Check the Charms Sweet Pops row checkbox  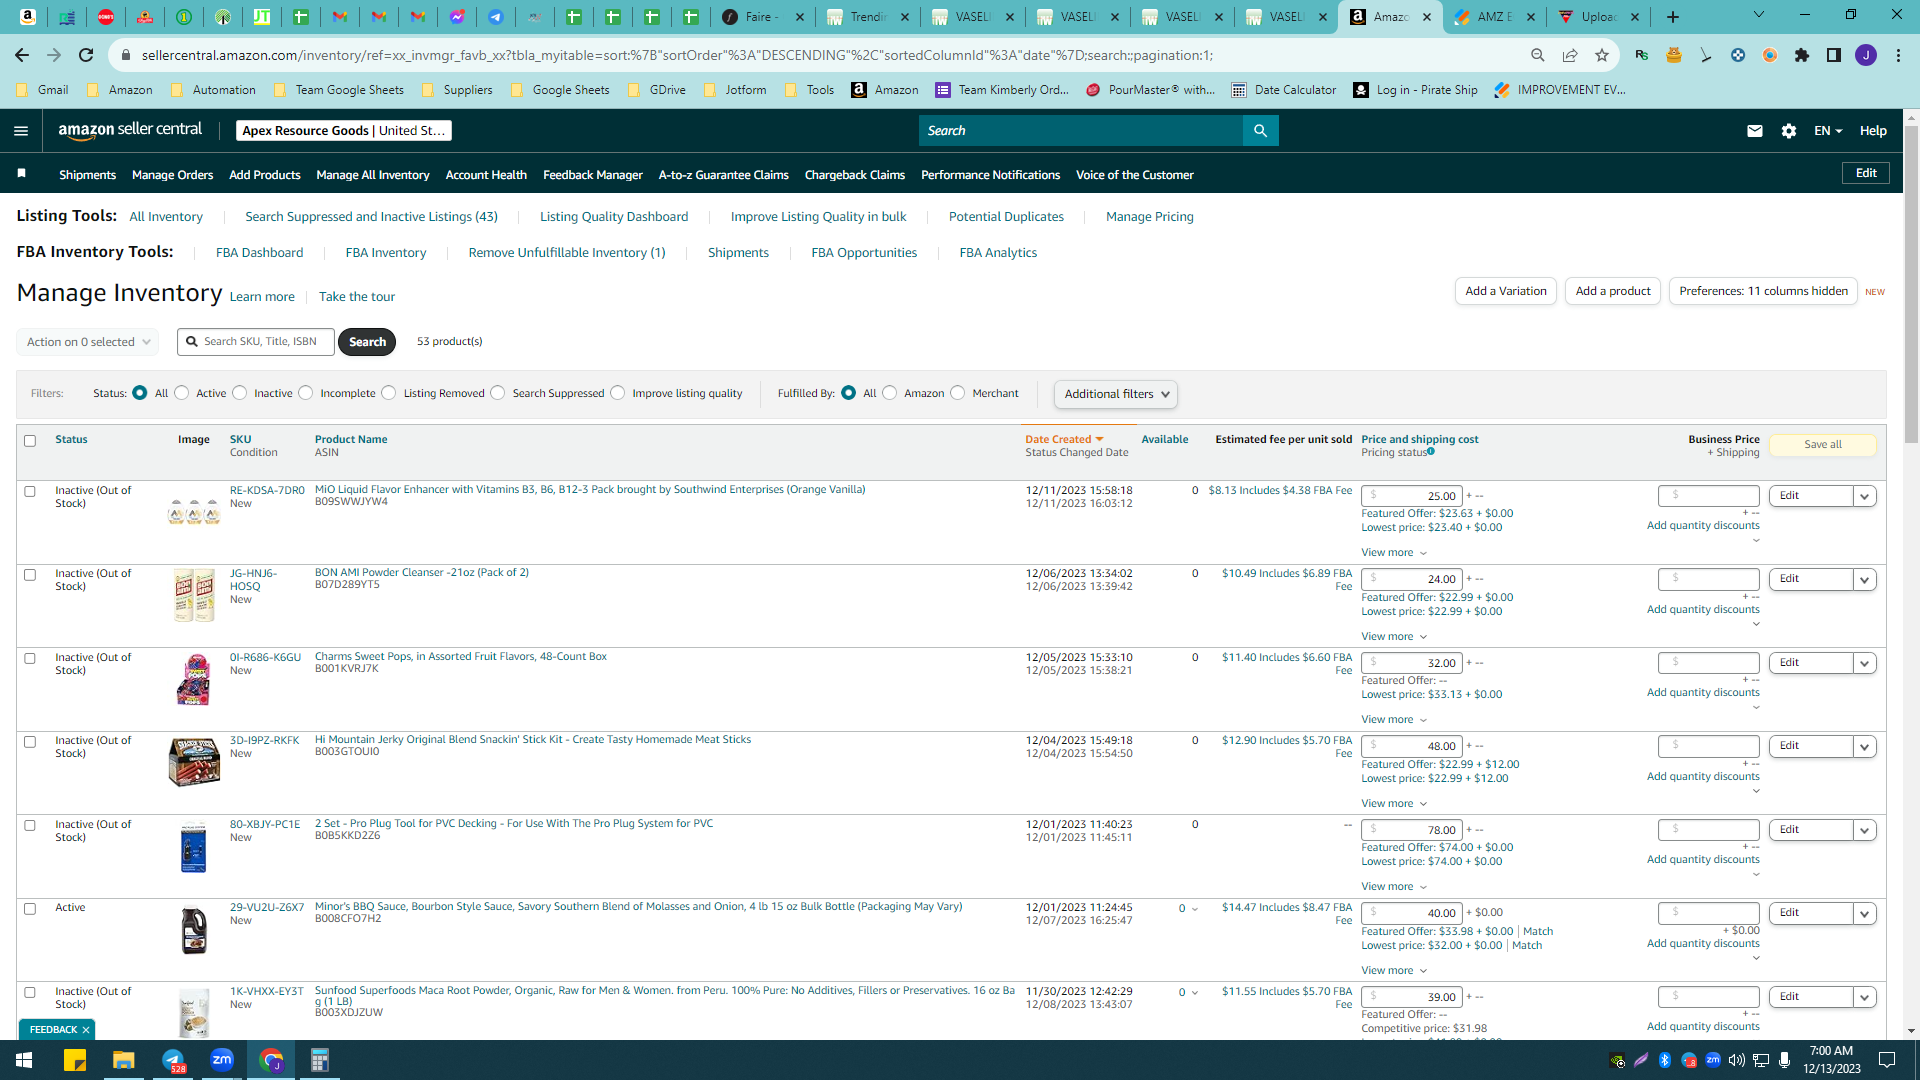[30, 659]
